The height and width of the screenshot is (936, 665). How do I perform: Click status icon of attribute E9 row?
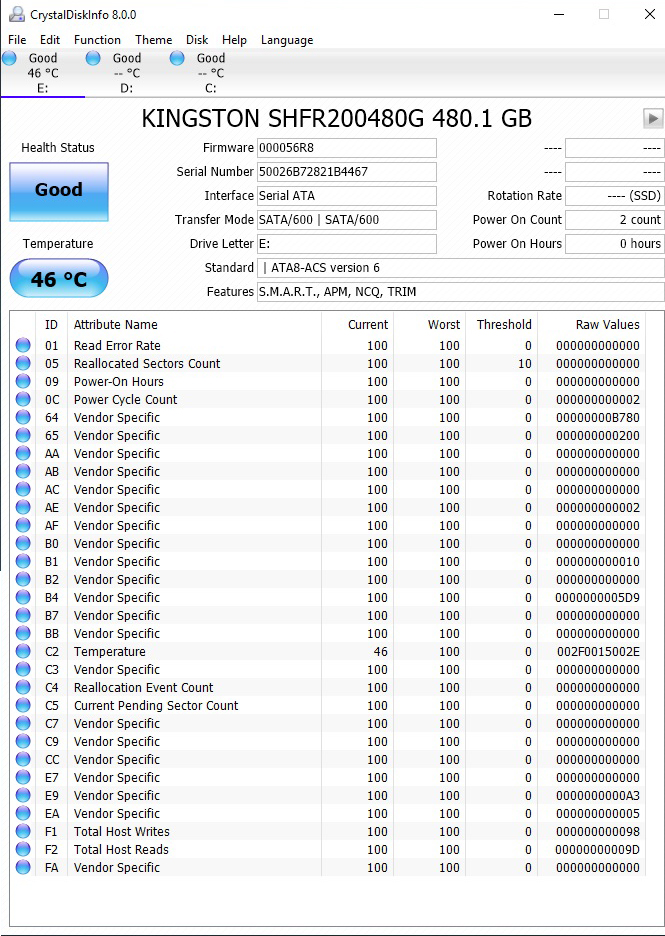[x=23, y=795]
